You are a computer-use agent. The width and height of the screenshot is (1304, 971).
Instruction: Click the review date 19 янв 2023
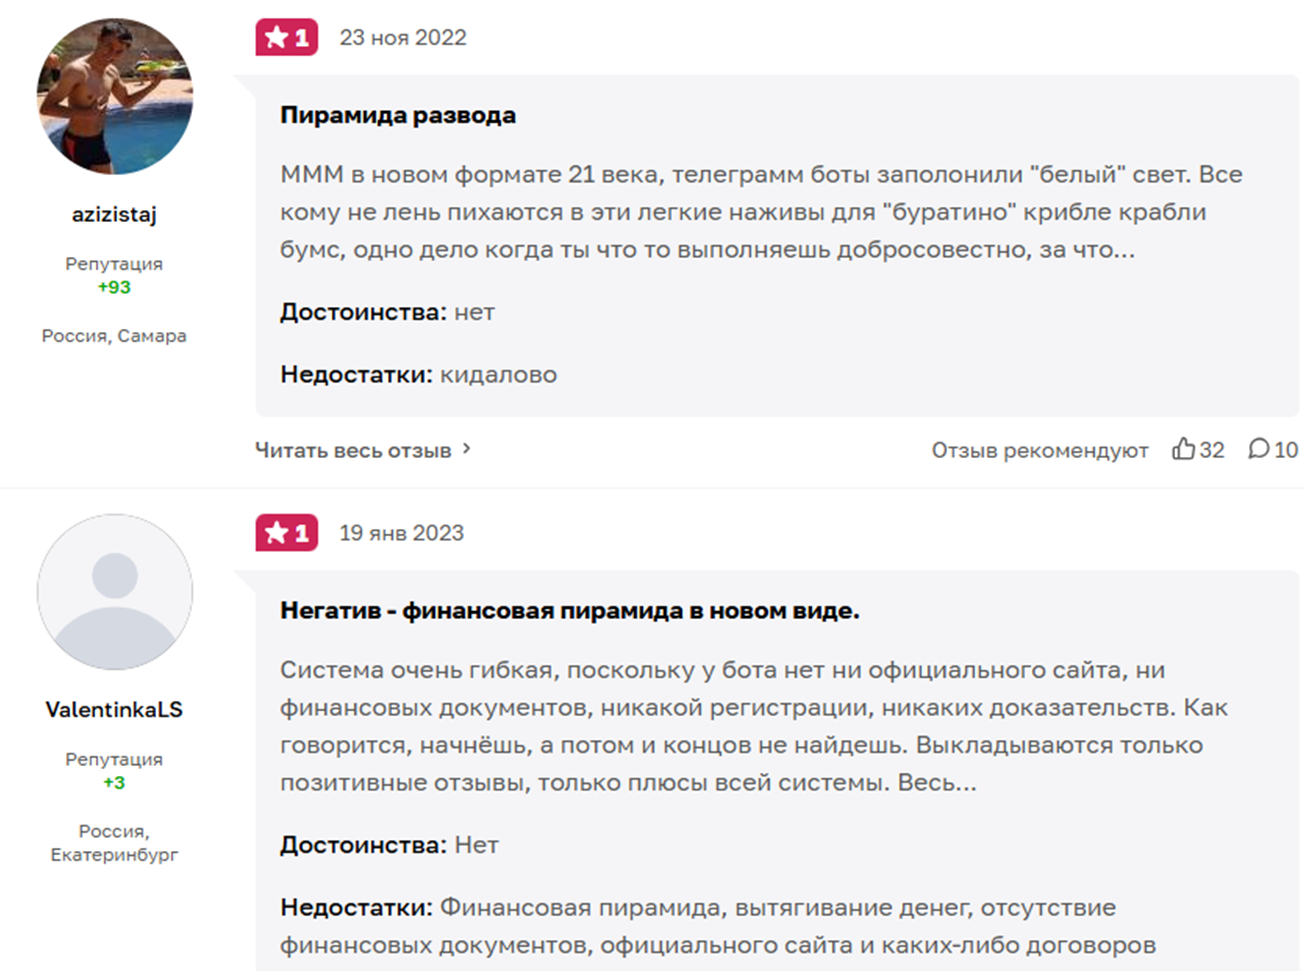401,533
